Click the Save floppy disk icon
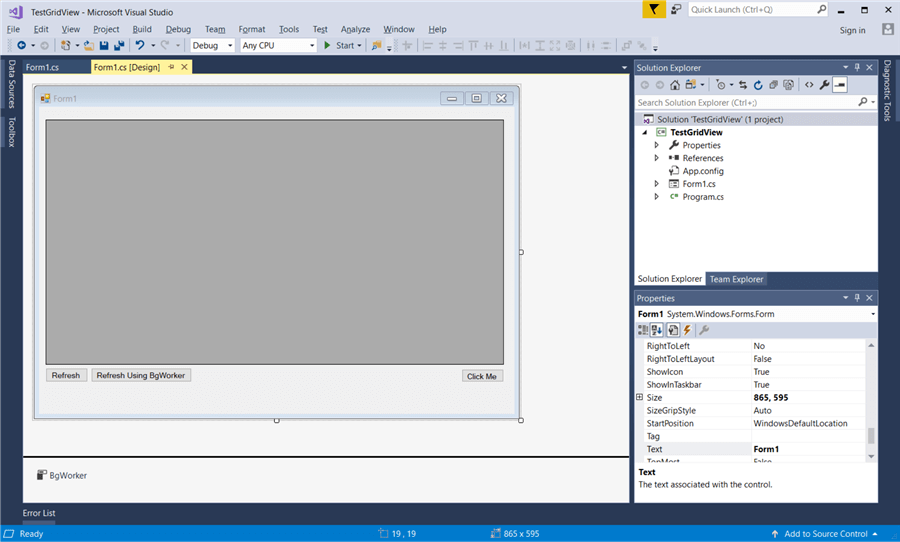This screenshot has width=900, height=542. coord(104,45)
